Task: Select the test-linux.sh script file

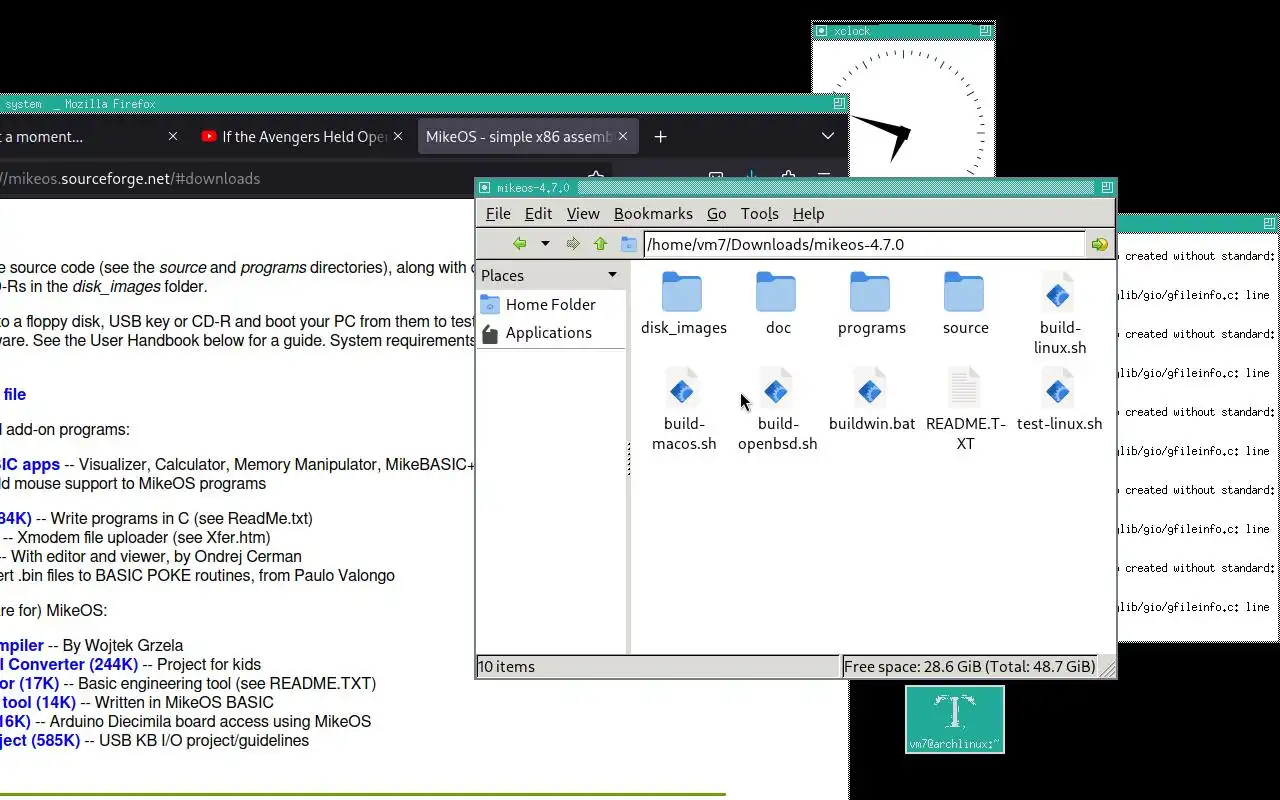Action: (x=1059, y=400)
